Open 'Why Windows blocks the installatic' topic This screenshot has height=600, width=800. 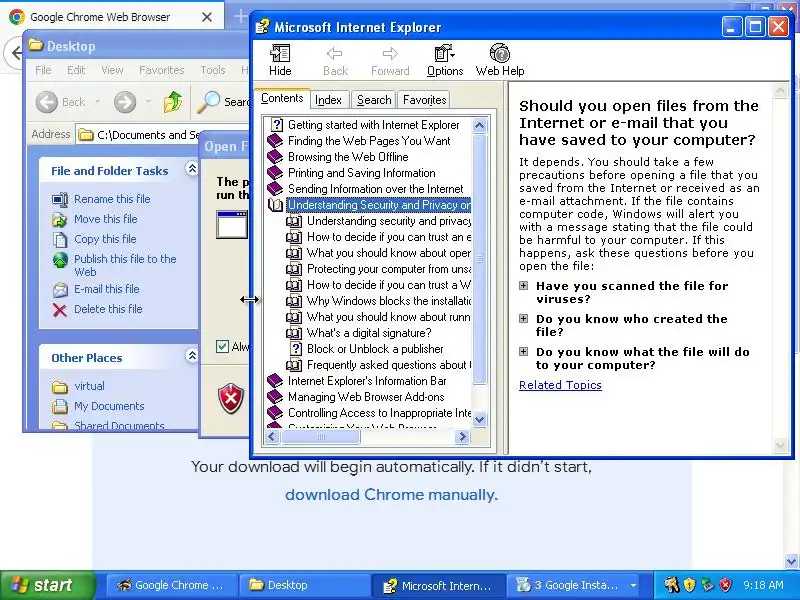pyautogui.click(x=388, y=301)
